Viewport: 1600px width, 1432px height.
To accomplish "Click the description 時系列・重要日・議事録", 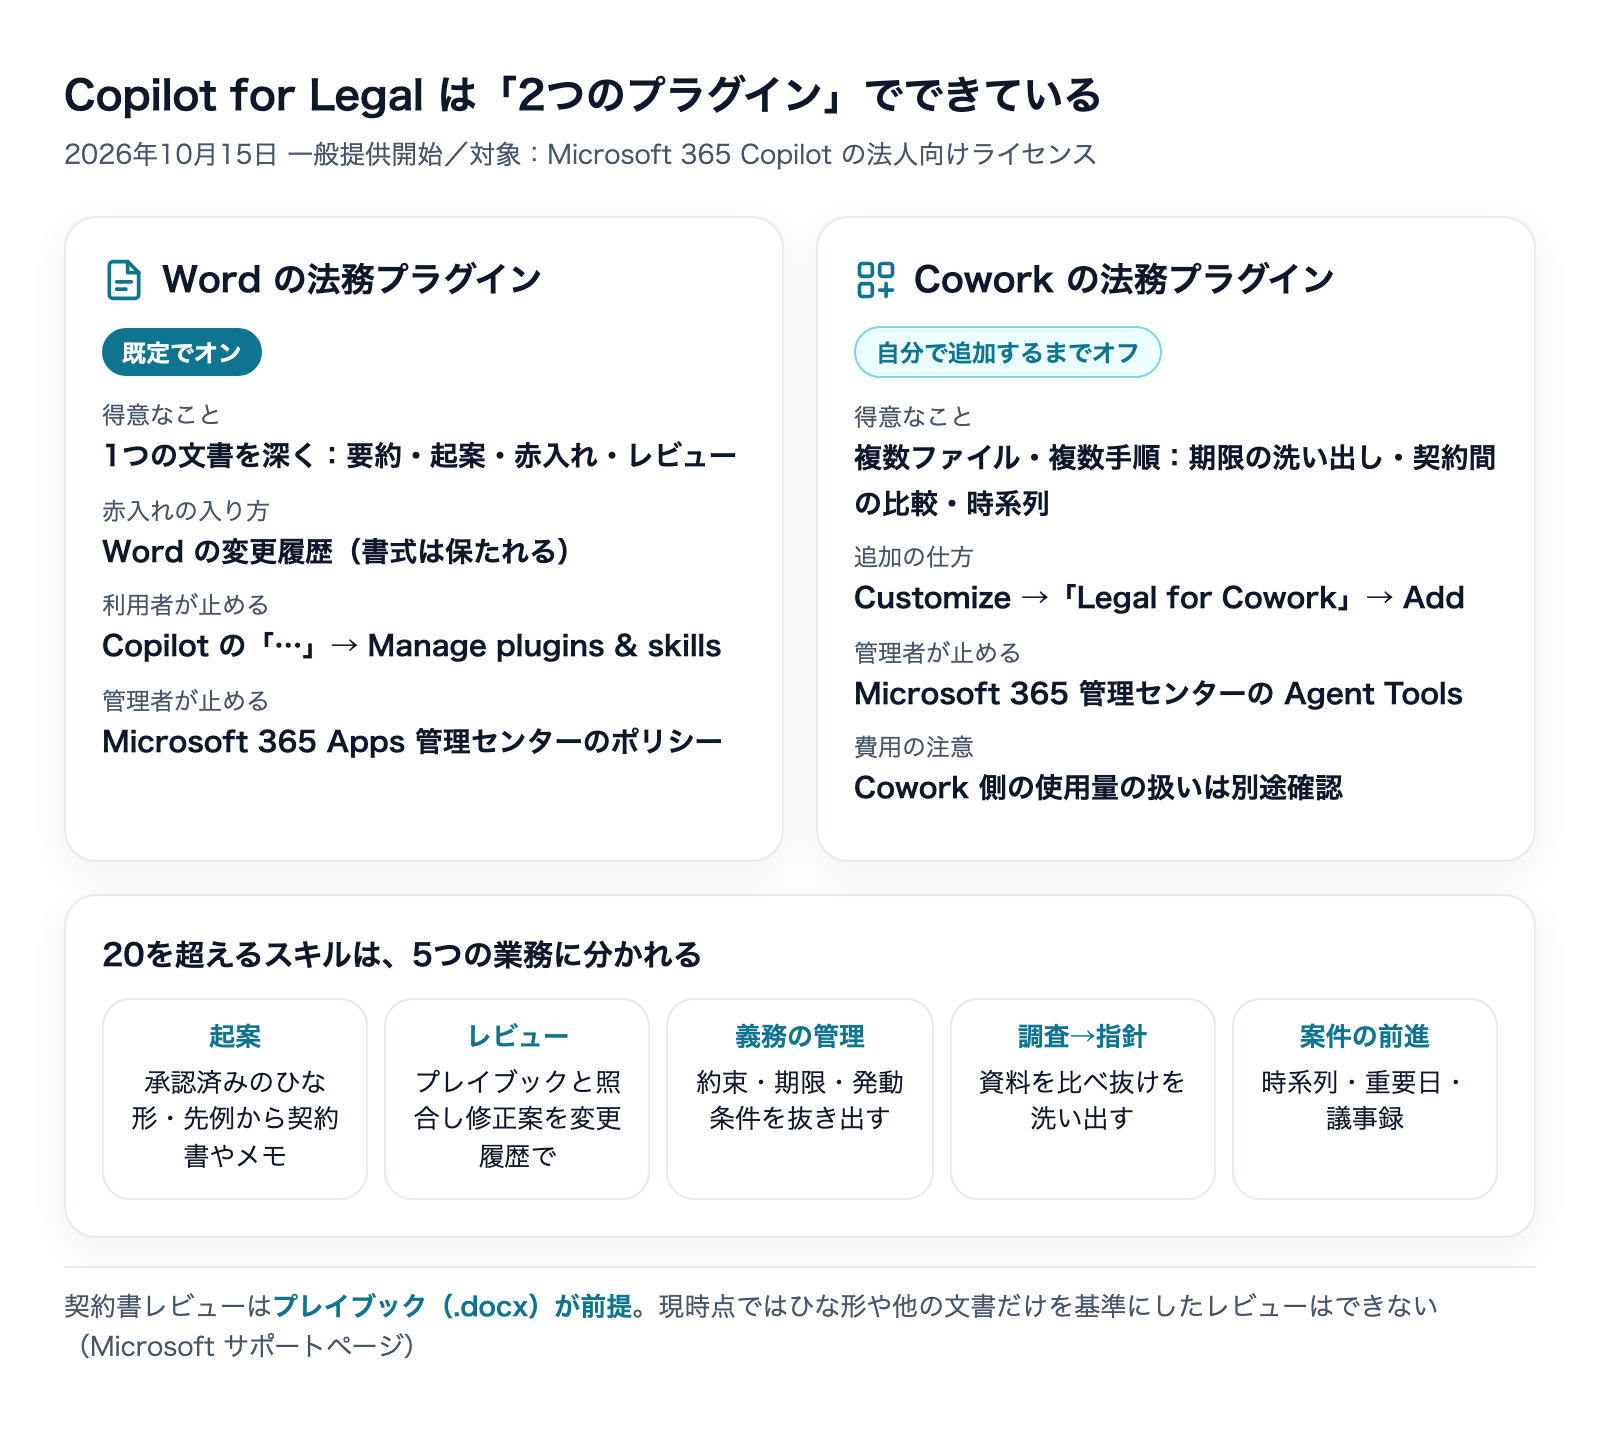I will click(x=1365, y=1100).
